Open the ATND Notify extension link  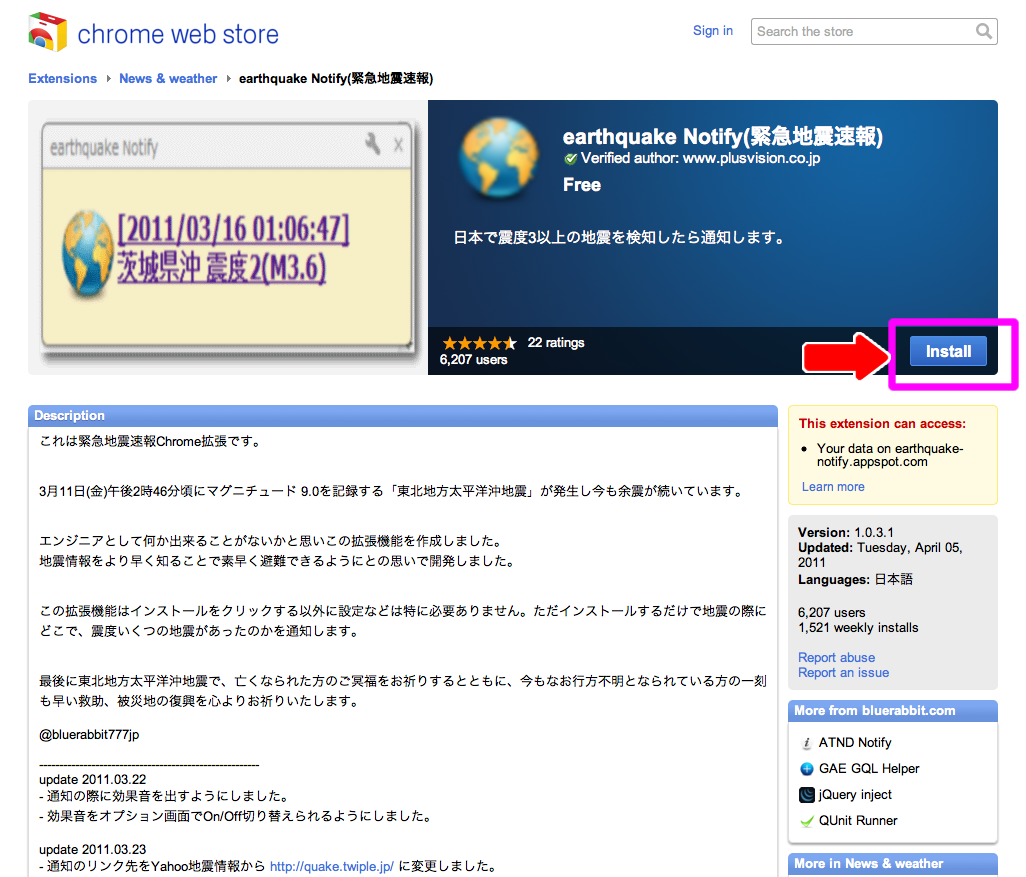pyautogui.click(x=855, y=743)
